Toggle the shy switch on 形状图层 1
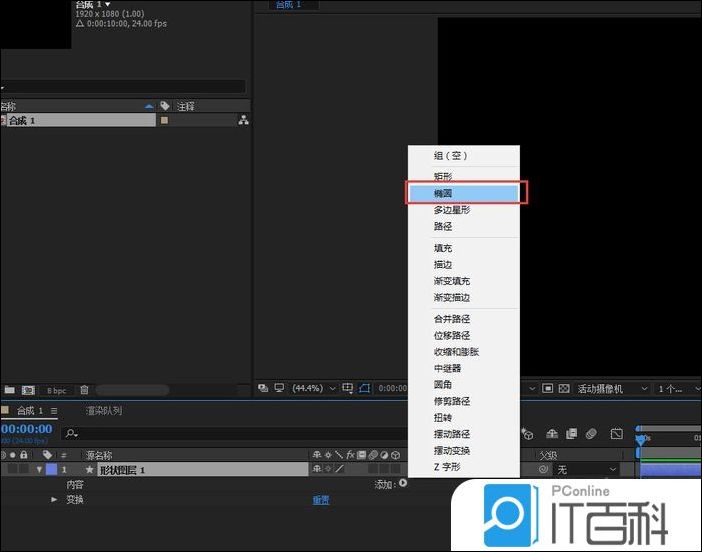 coord(318,469)
